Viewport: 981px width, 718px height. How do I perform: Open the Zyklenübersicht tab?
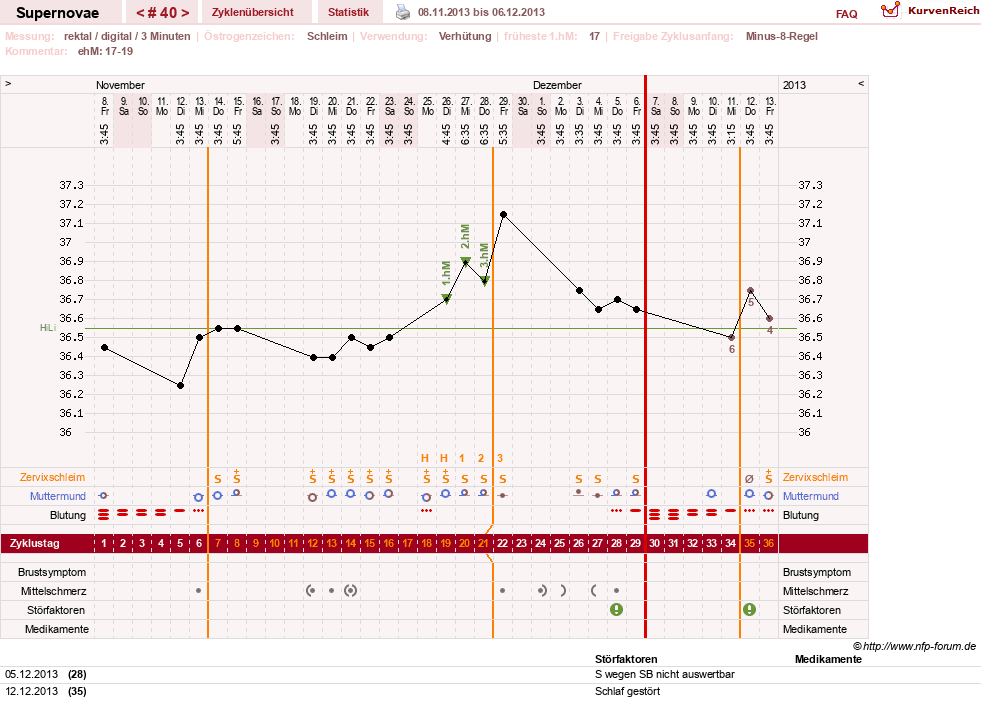(x=253, y=12)
